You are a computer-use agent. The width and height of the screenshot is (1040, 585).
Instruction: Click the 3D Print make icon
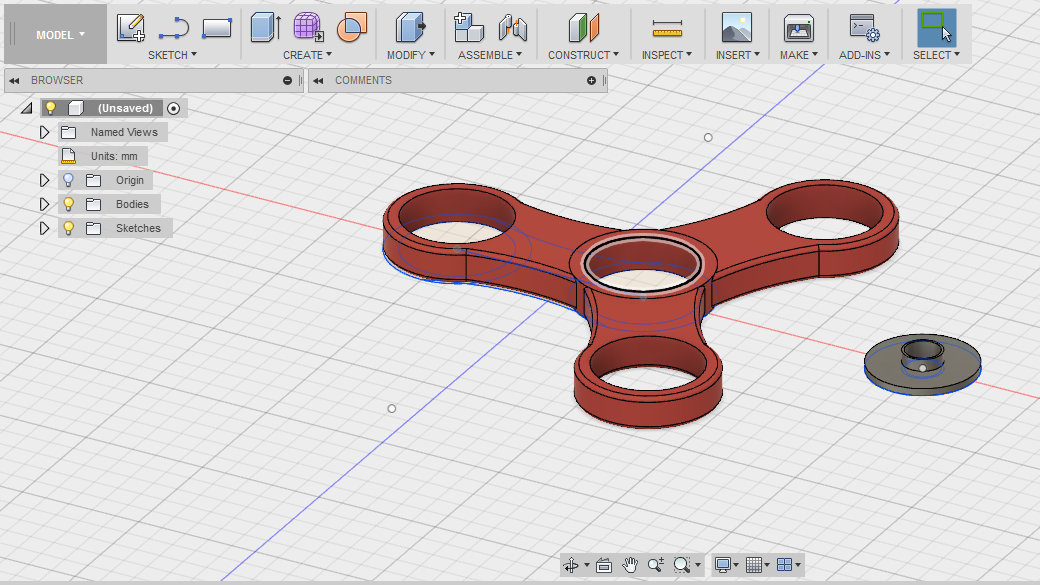(799, 28)
